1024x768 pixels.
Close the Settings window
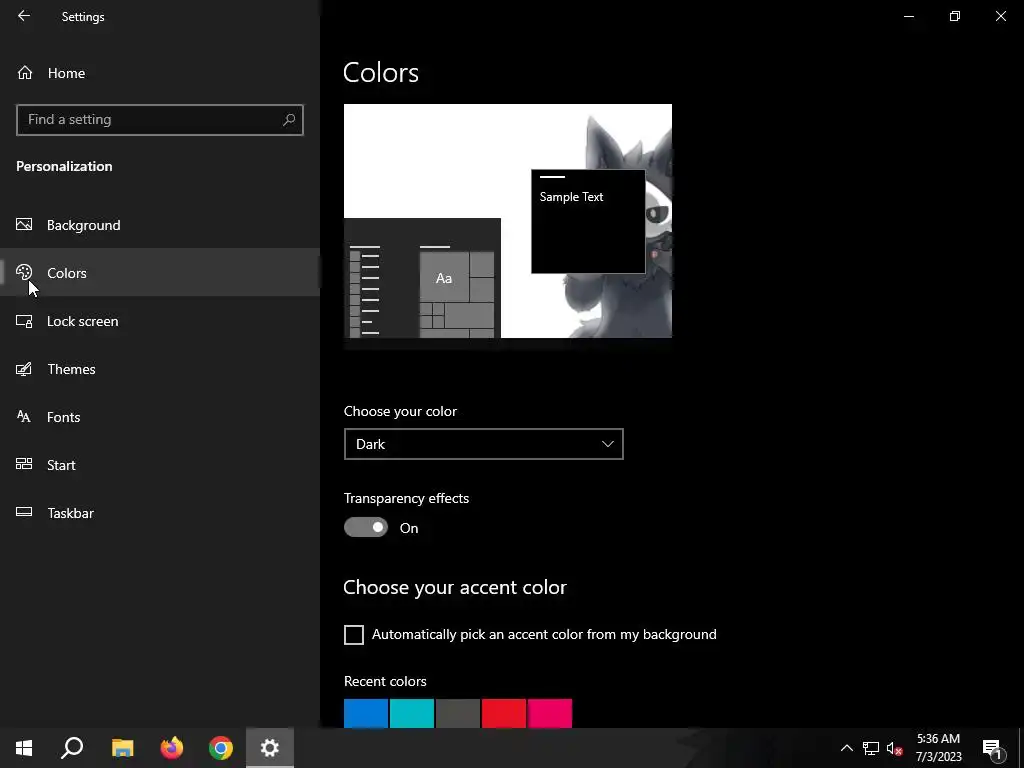pos(1000,16)
